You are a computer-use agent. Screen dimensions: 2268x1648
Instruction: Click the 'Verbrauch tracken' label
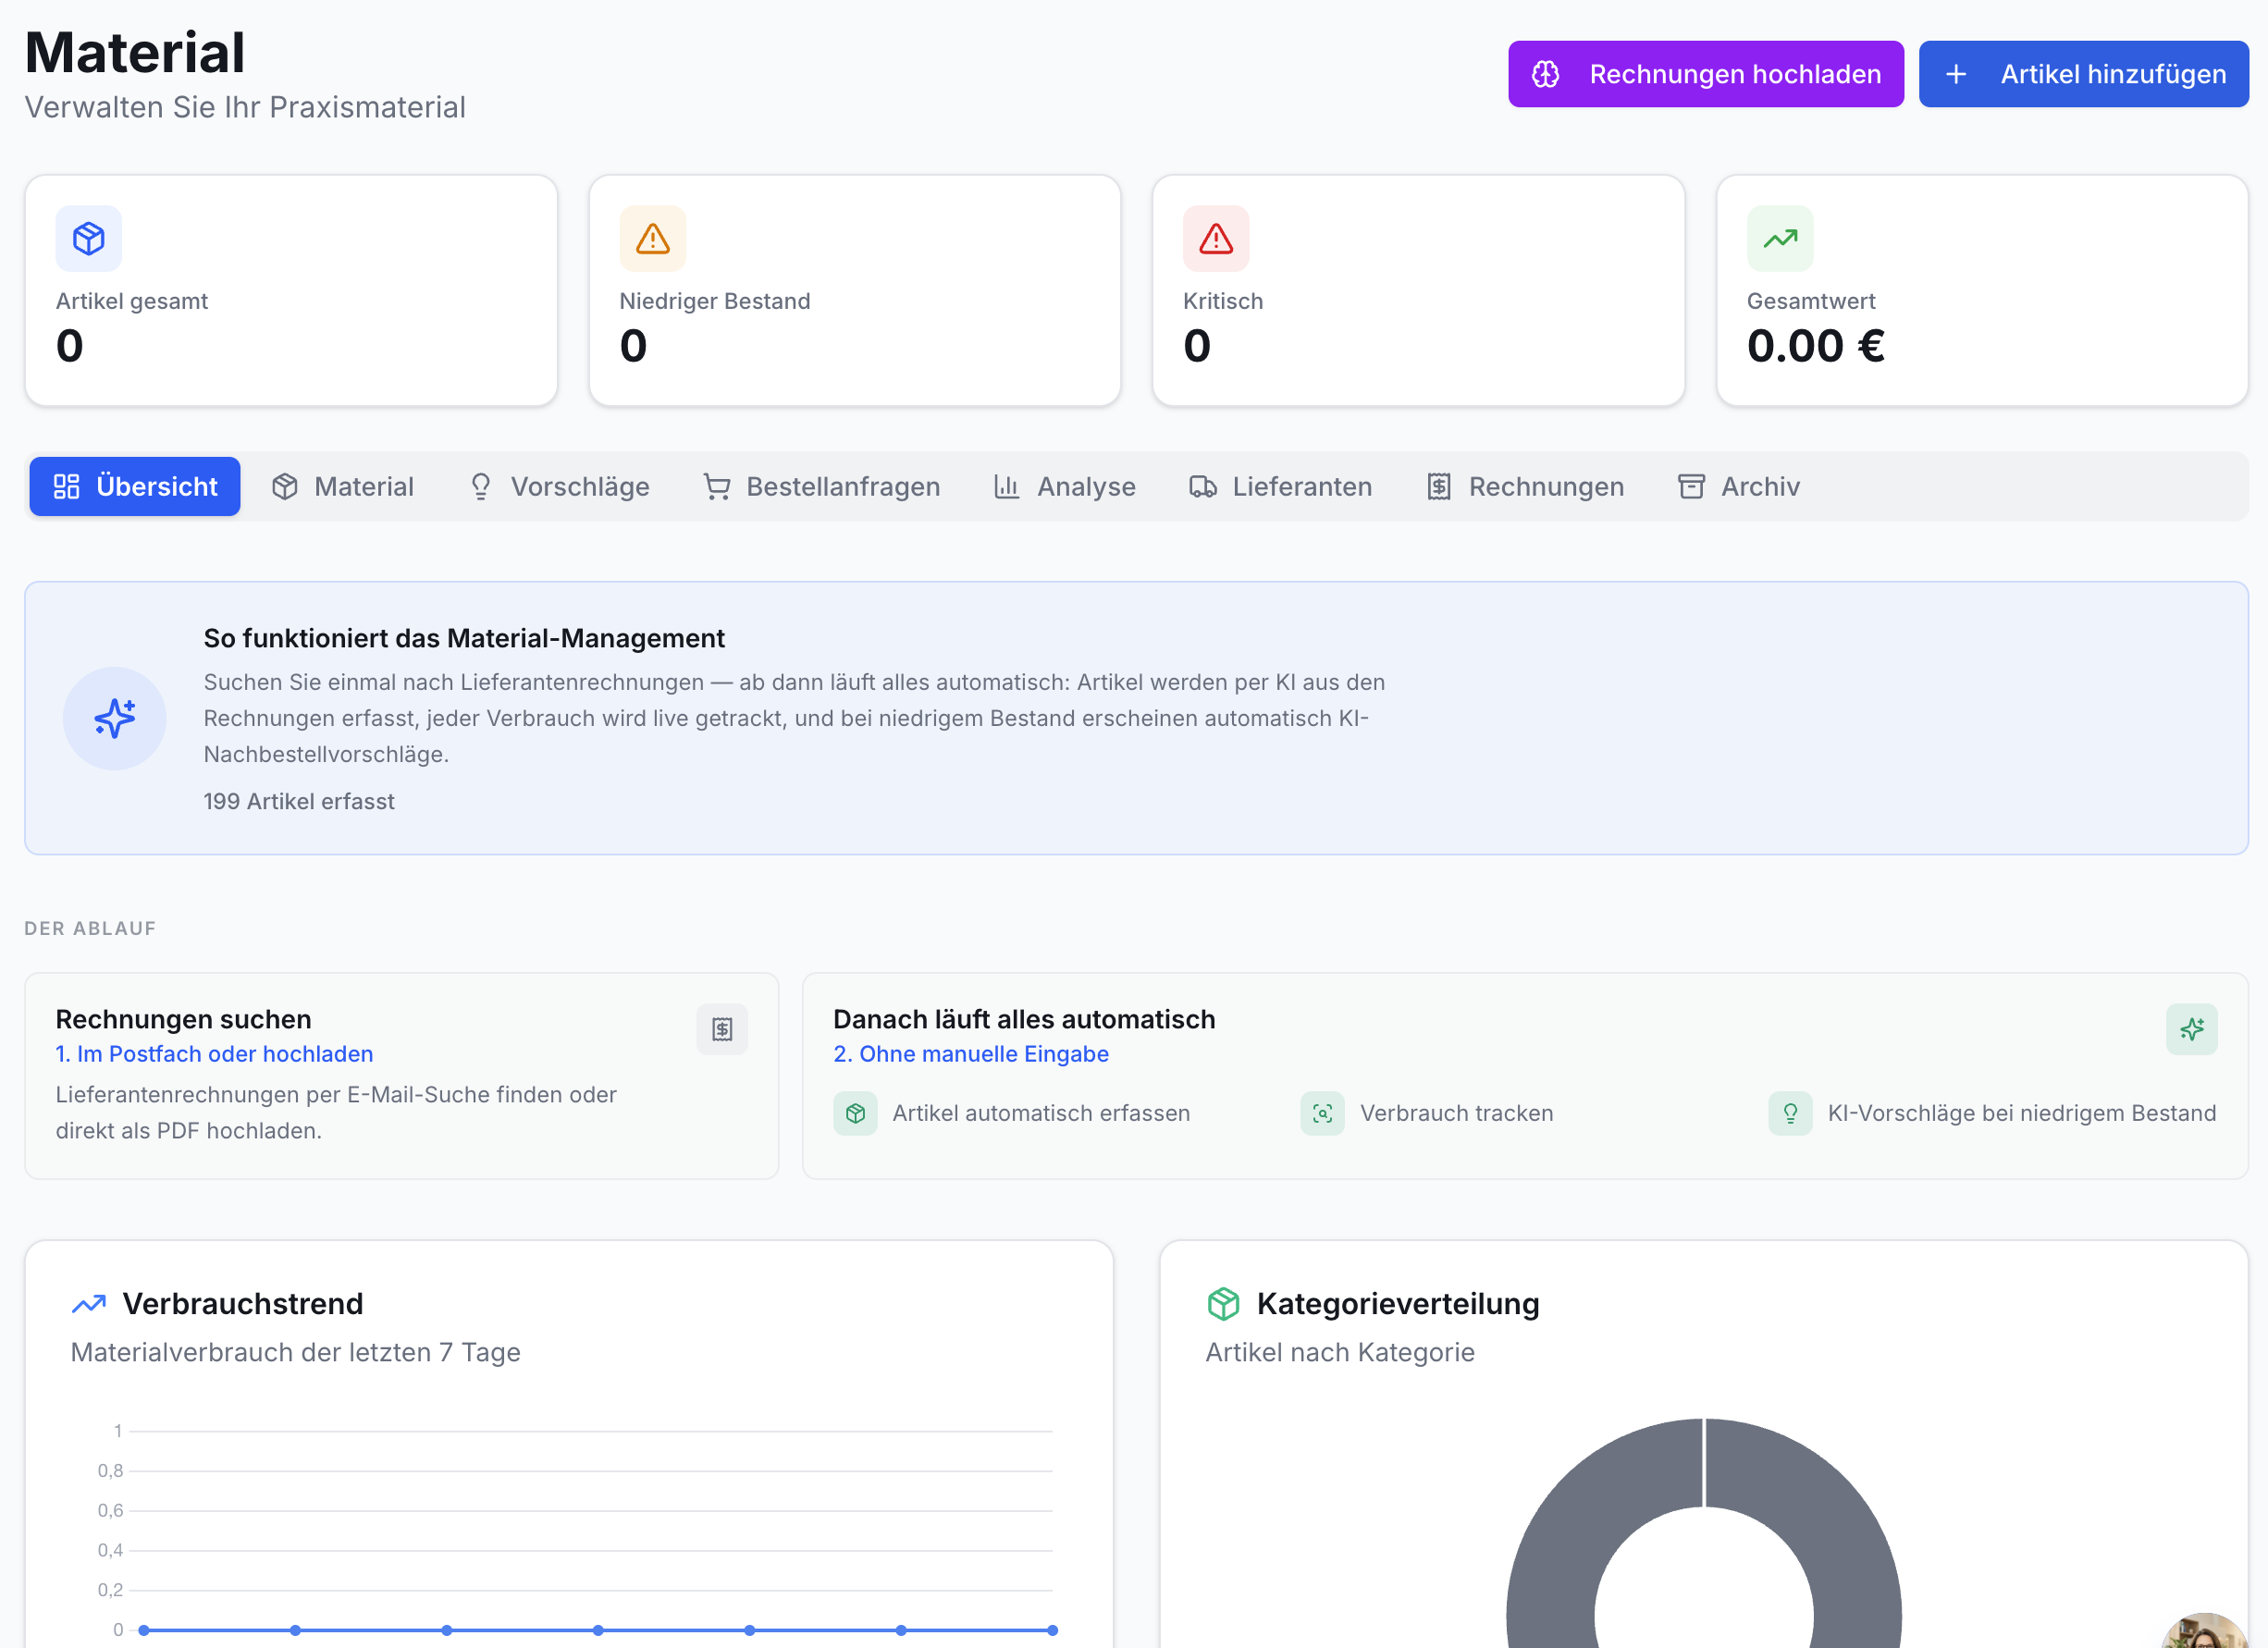coord(1457,1113)
